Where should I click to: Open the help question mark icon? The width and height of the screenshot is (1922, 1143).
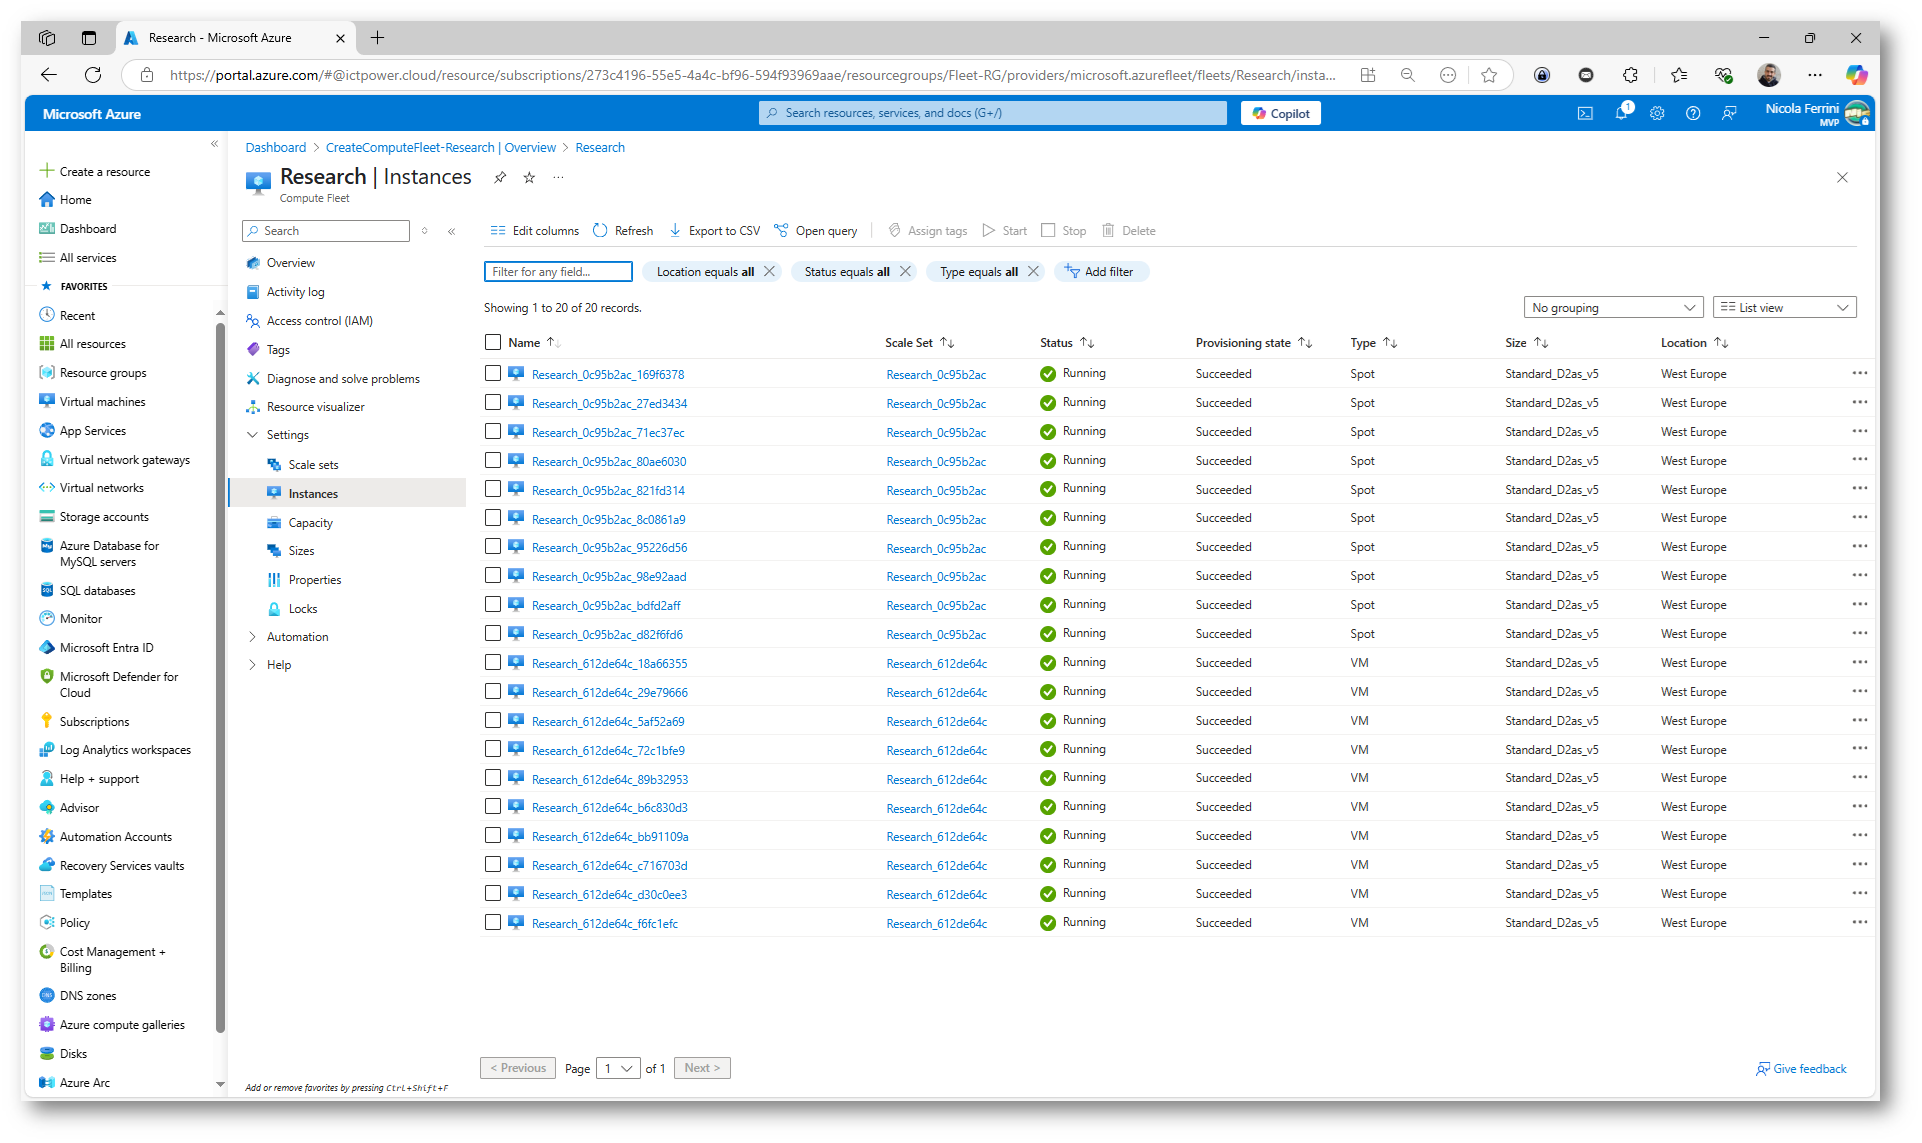[1693, 114]
